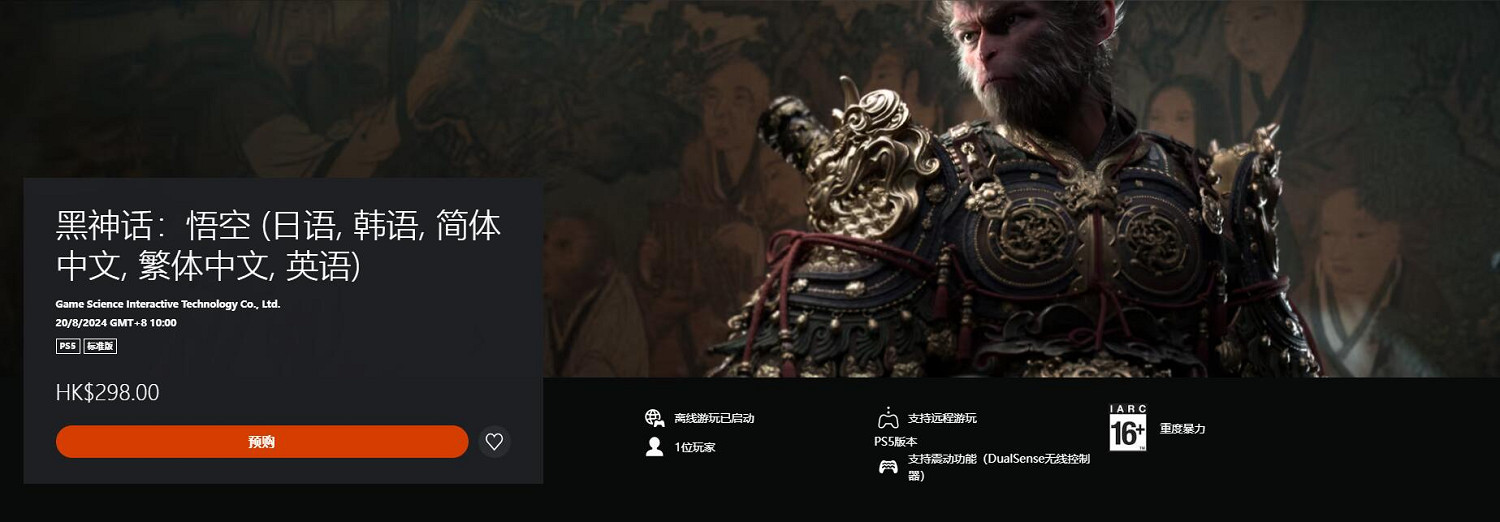The image size is (1500, 522).
Task: Click the 标准版 edition badge
Action: click(x=100, y=346)
